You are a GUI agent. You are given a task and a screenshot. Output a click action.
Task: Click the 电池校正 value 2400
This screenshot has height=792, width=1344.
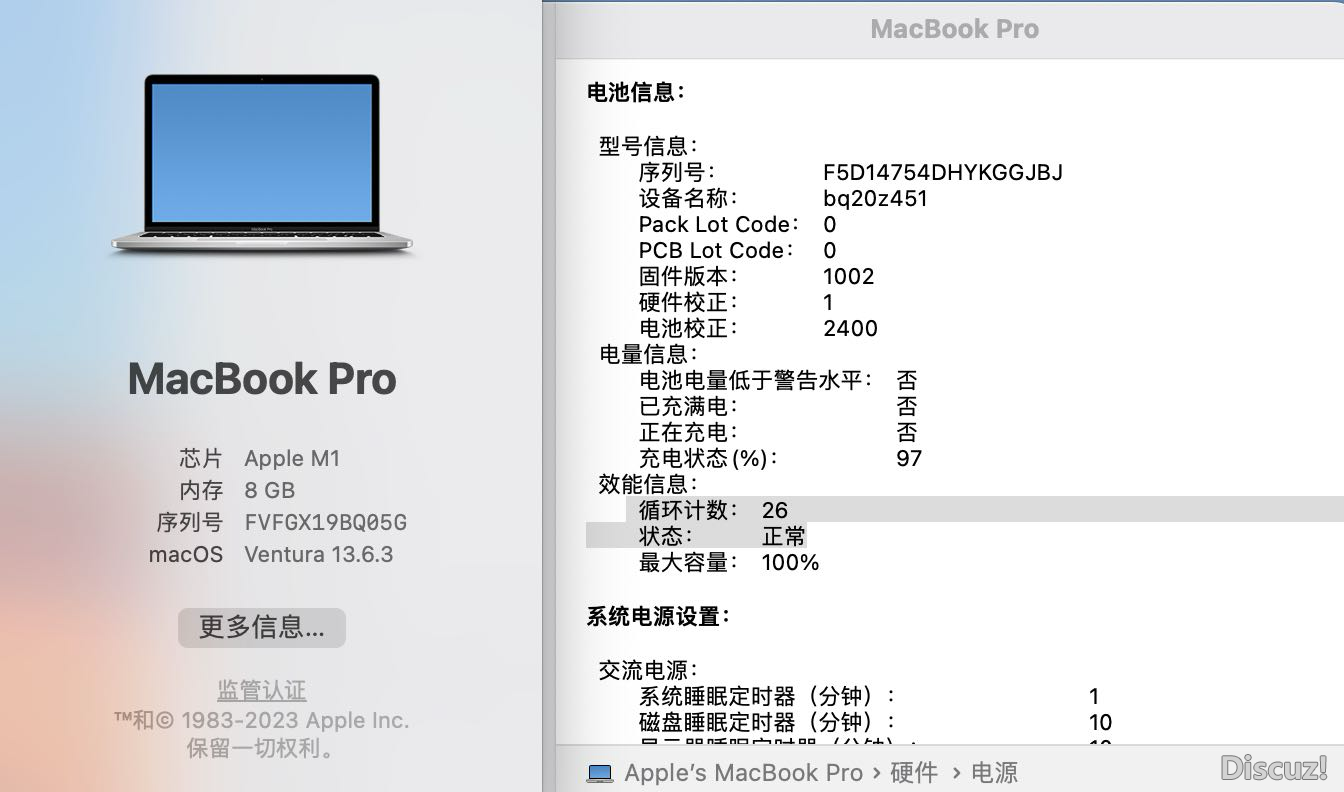click(850, 328)
